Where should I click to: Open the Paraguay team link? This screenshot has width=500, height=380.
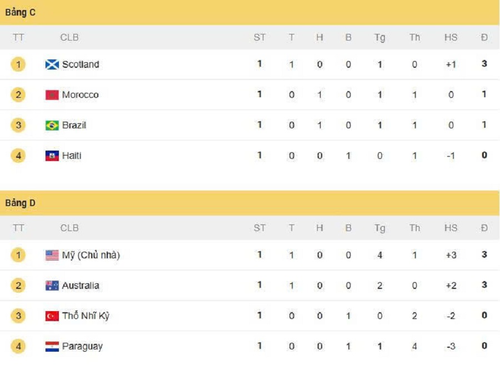point(82,347)
